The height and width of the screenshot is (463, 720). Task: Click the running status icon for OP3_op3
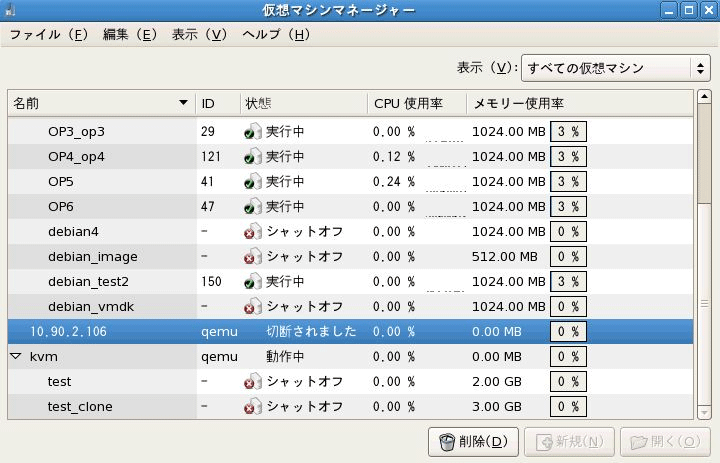pyautogui.click(x=253, y=131)
